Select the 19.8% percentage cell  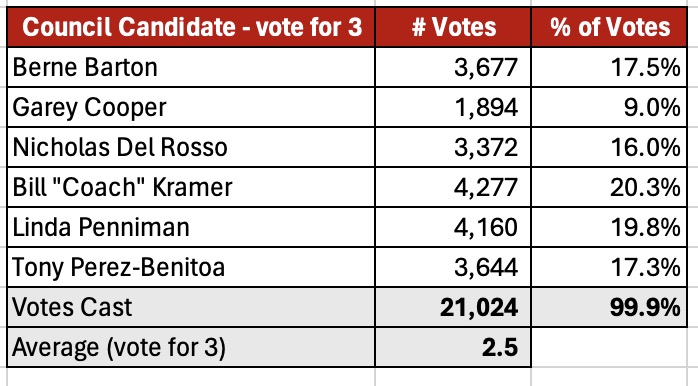click(609, 227)
